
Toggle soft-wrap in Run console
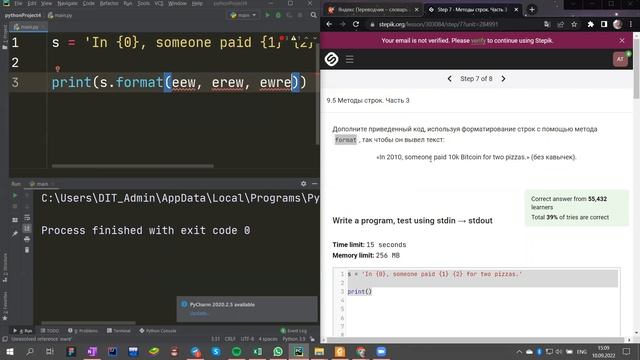pyautogui.click(x=27, y=218)
